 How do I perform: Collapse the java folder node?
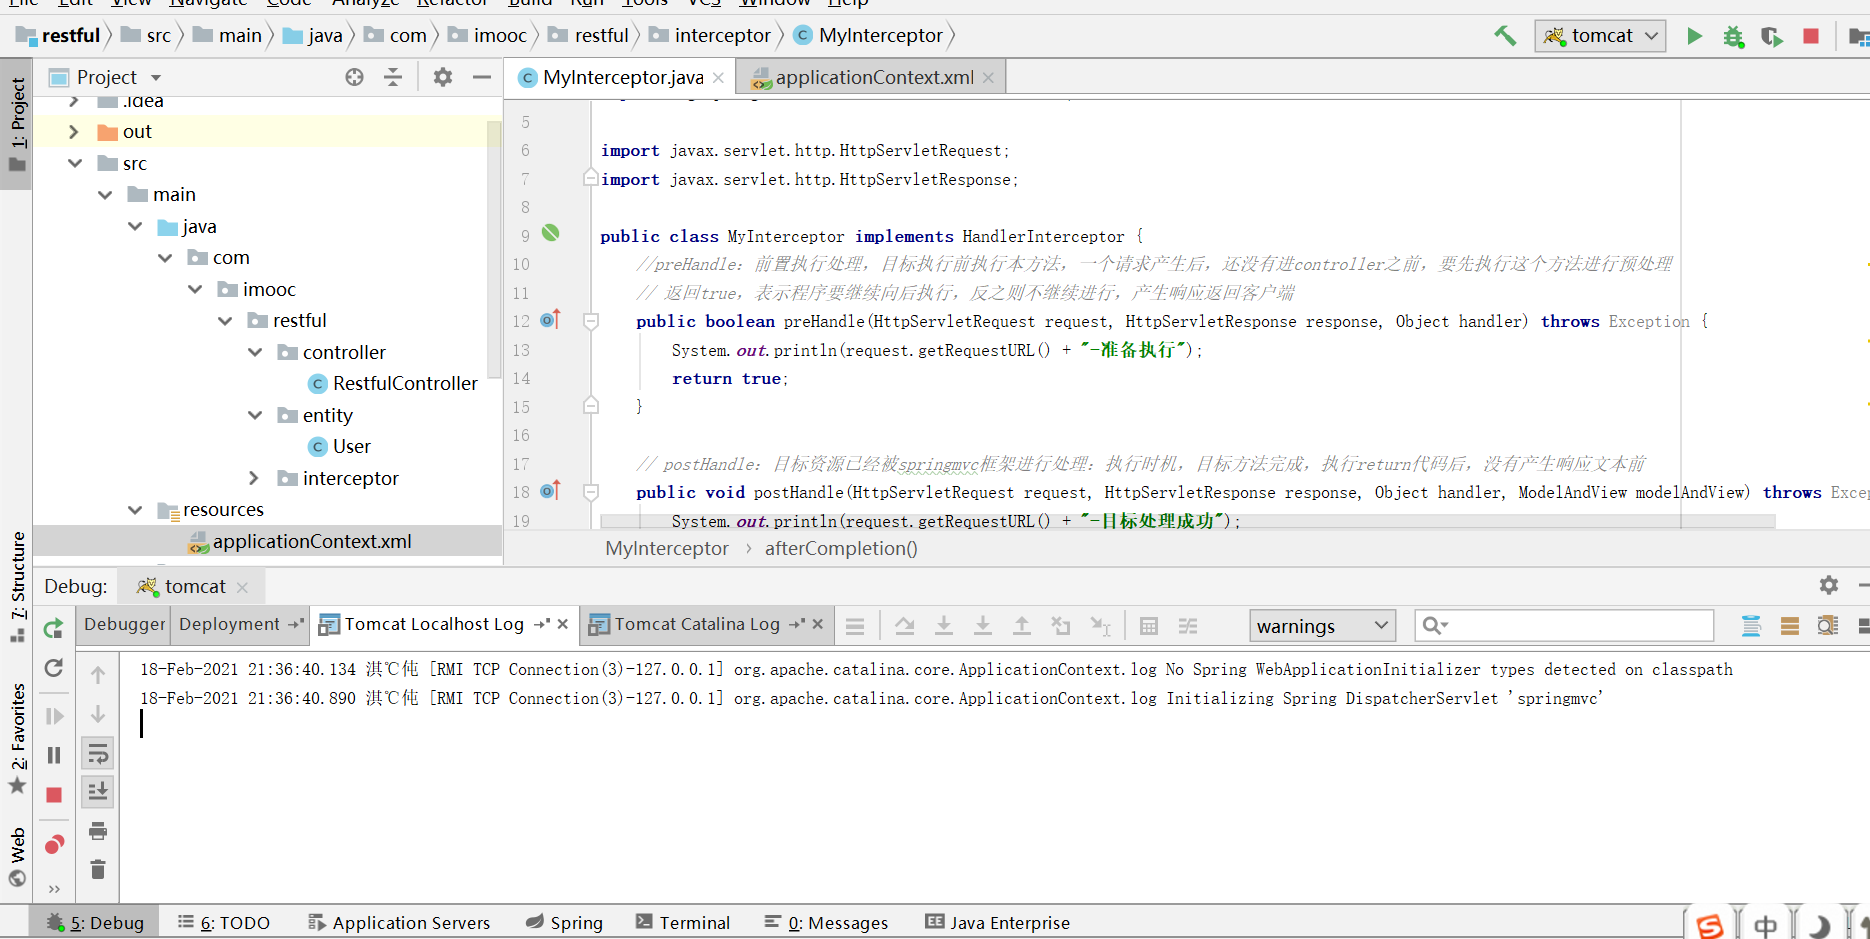tap(135, 226)
